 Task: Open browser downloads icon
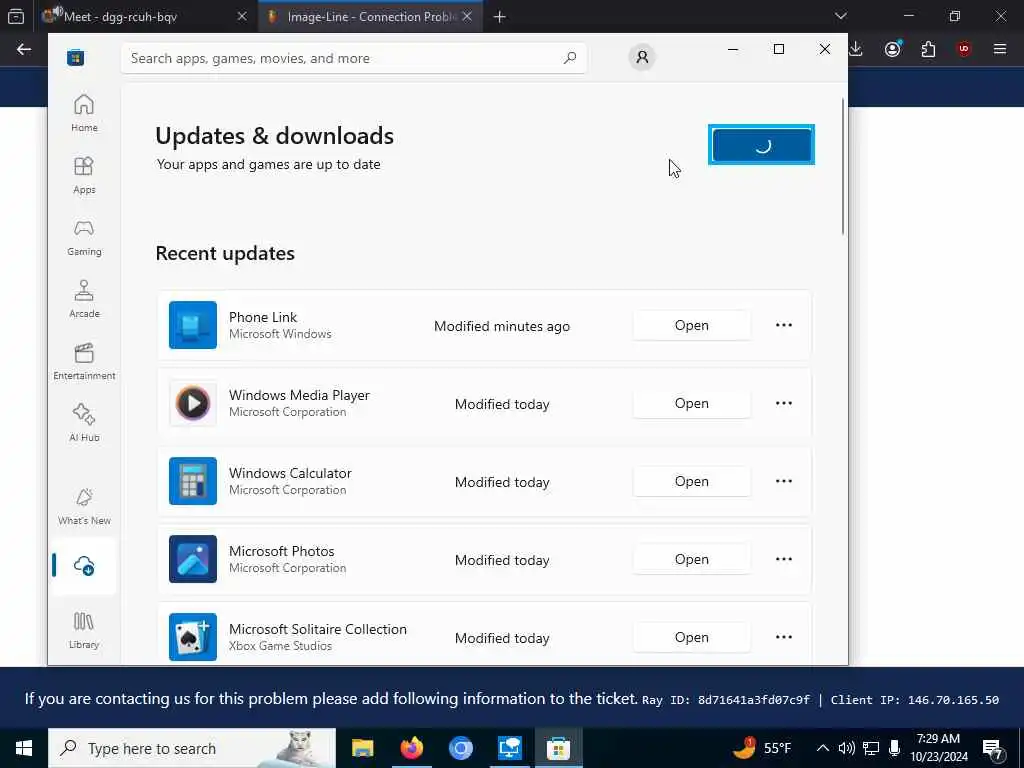coord(856,49)
